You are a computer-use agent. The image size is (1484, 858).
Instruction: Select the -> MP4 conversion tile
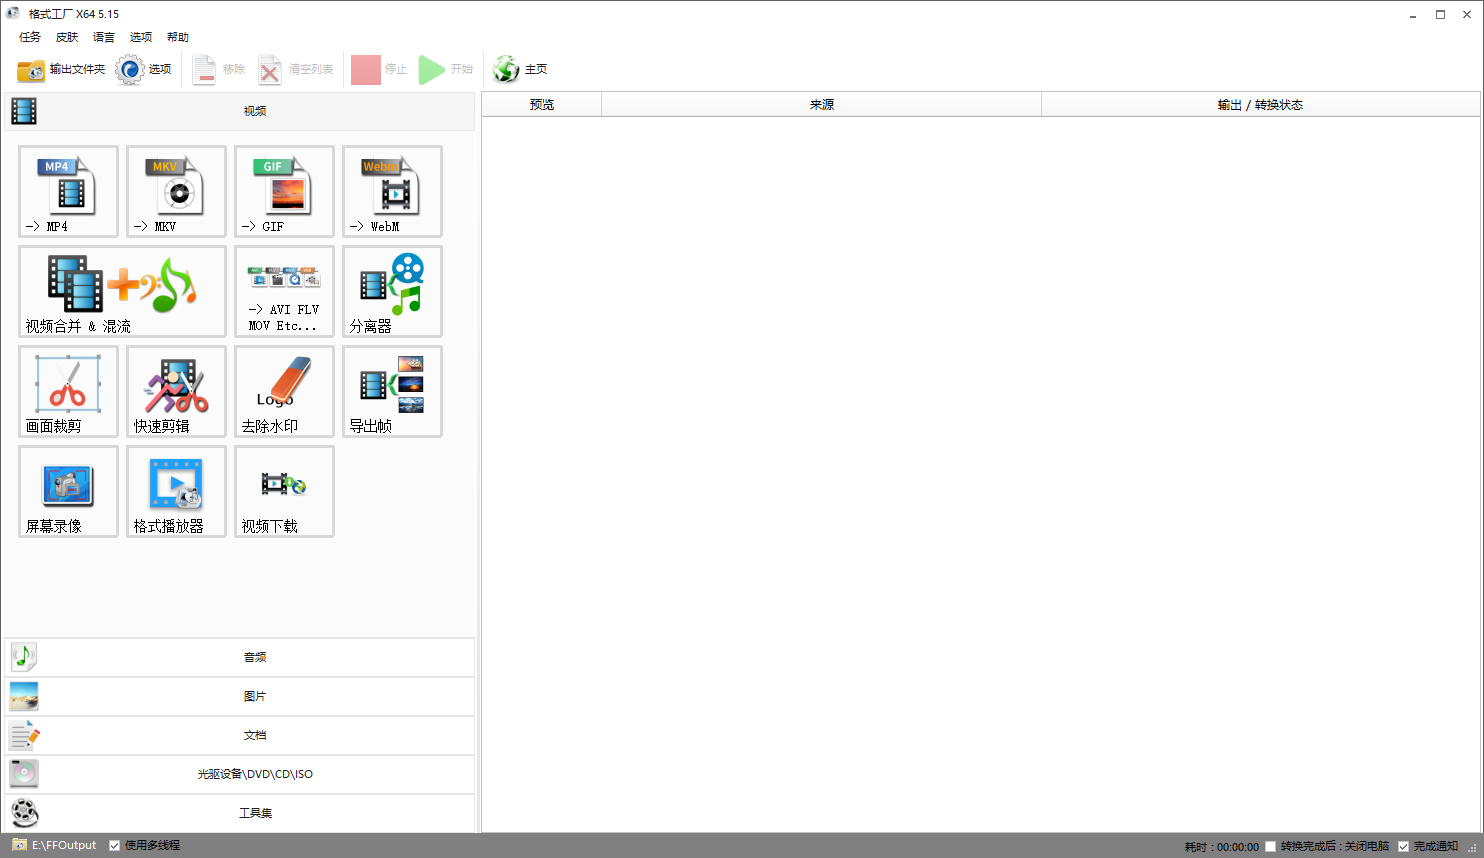tap(68, 191)
